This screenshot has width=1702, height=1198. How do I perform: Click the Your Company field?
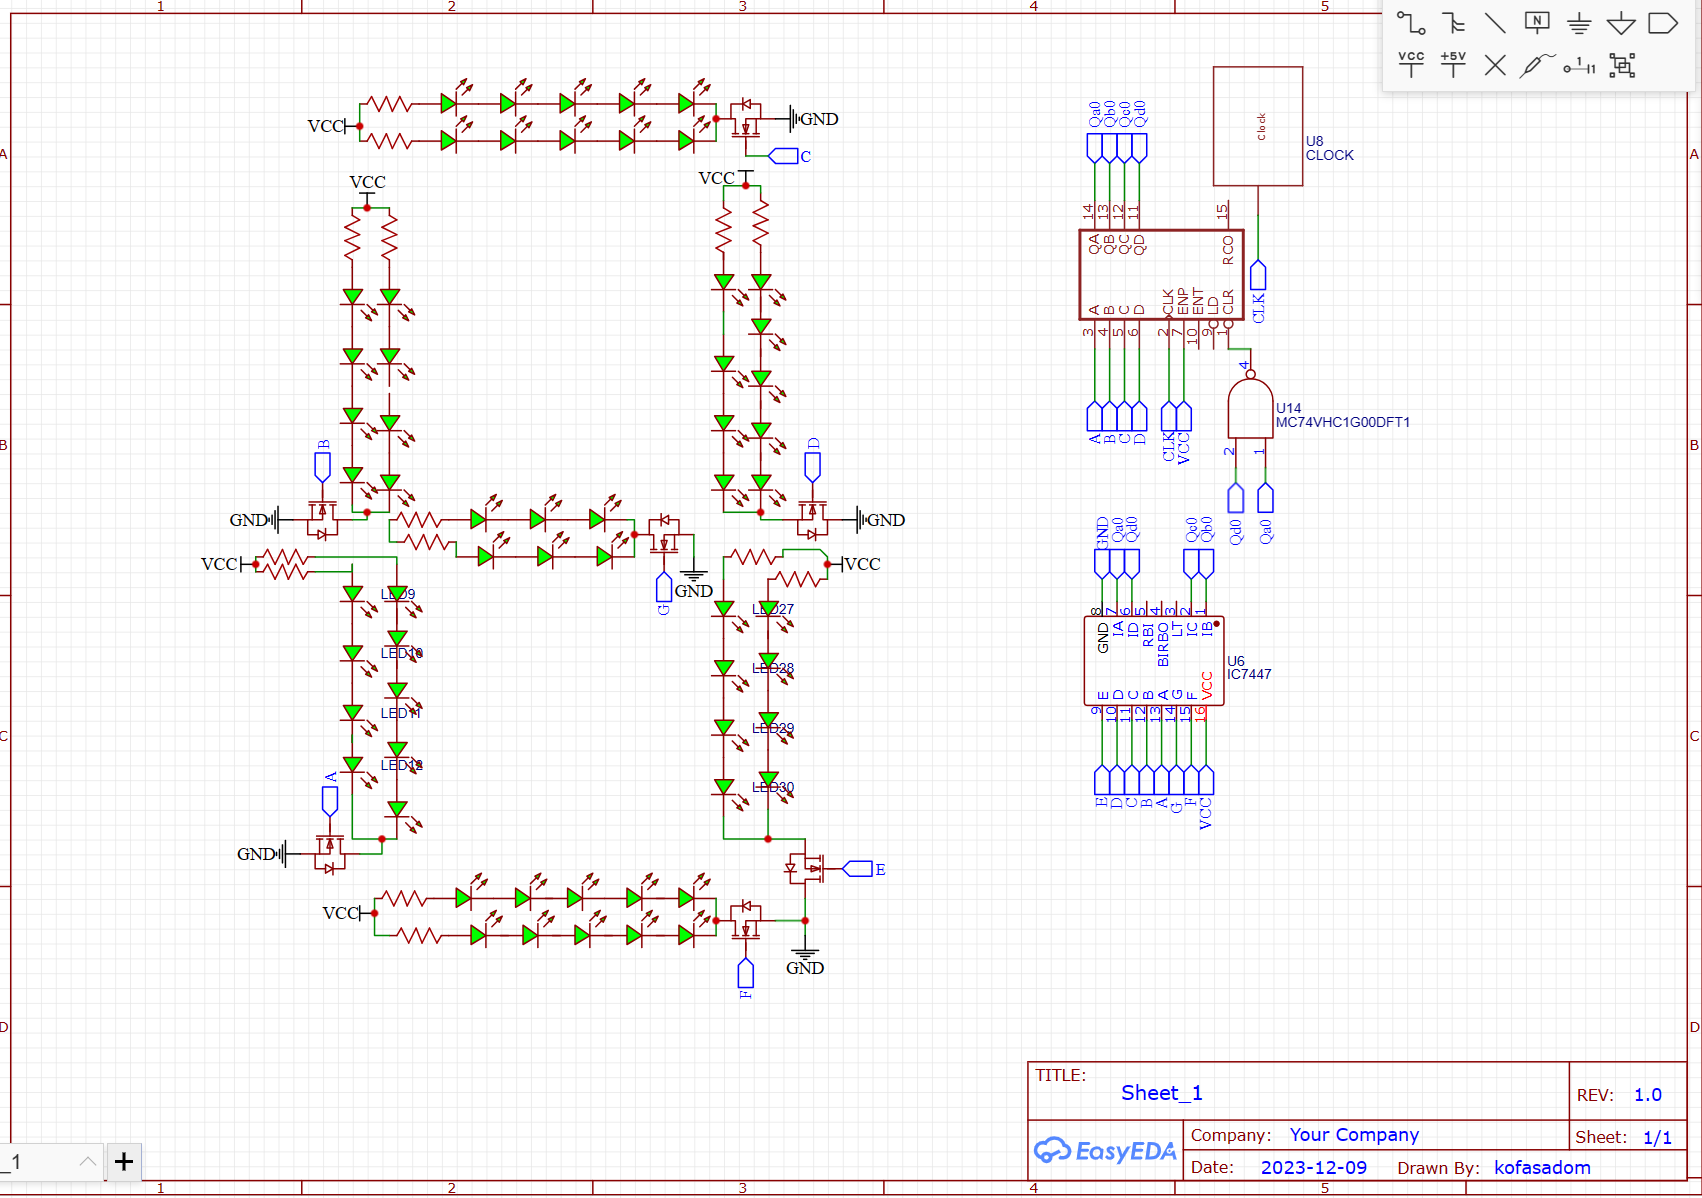point(1354,1135)
